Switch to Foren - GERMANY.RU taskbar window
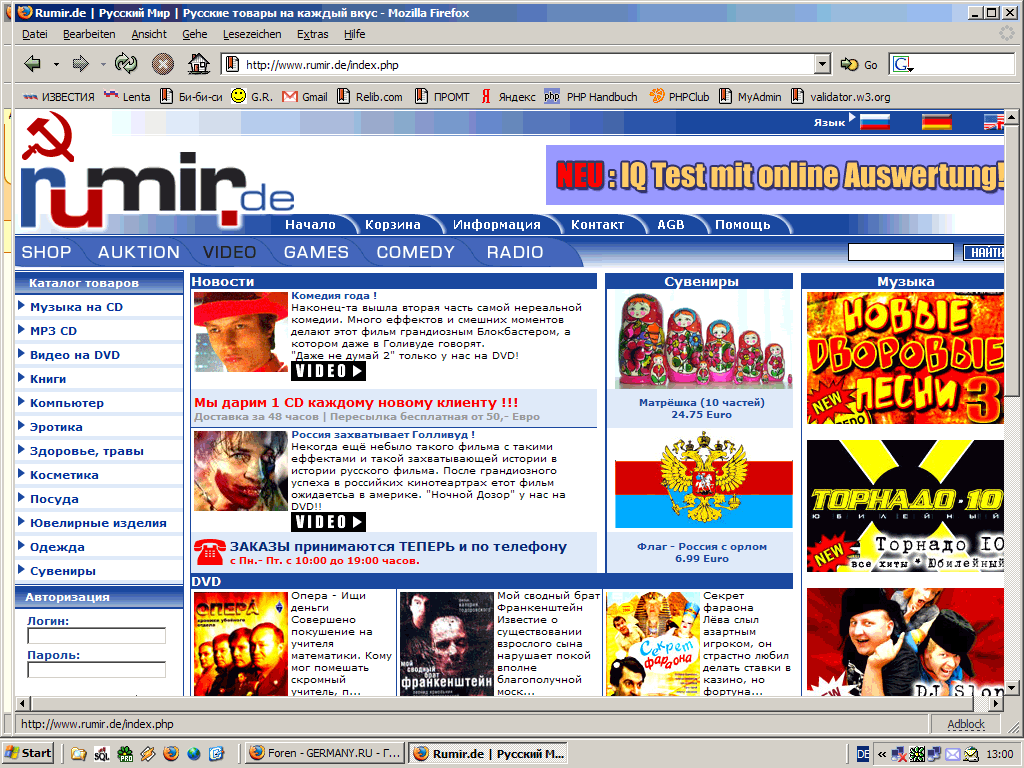1024x768 pixels. click(x=325, y=753)
